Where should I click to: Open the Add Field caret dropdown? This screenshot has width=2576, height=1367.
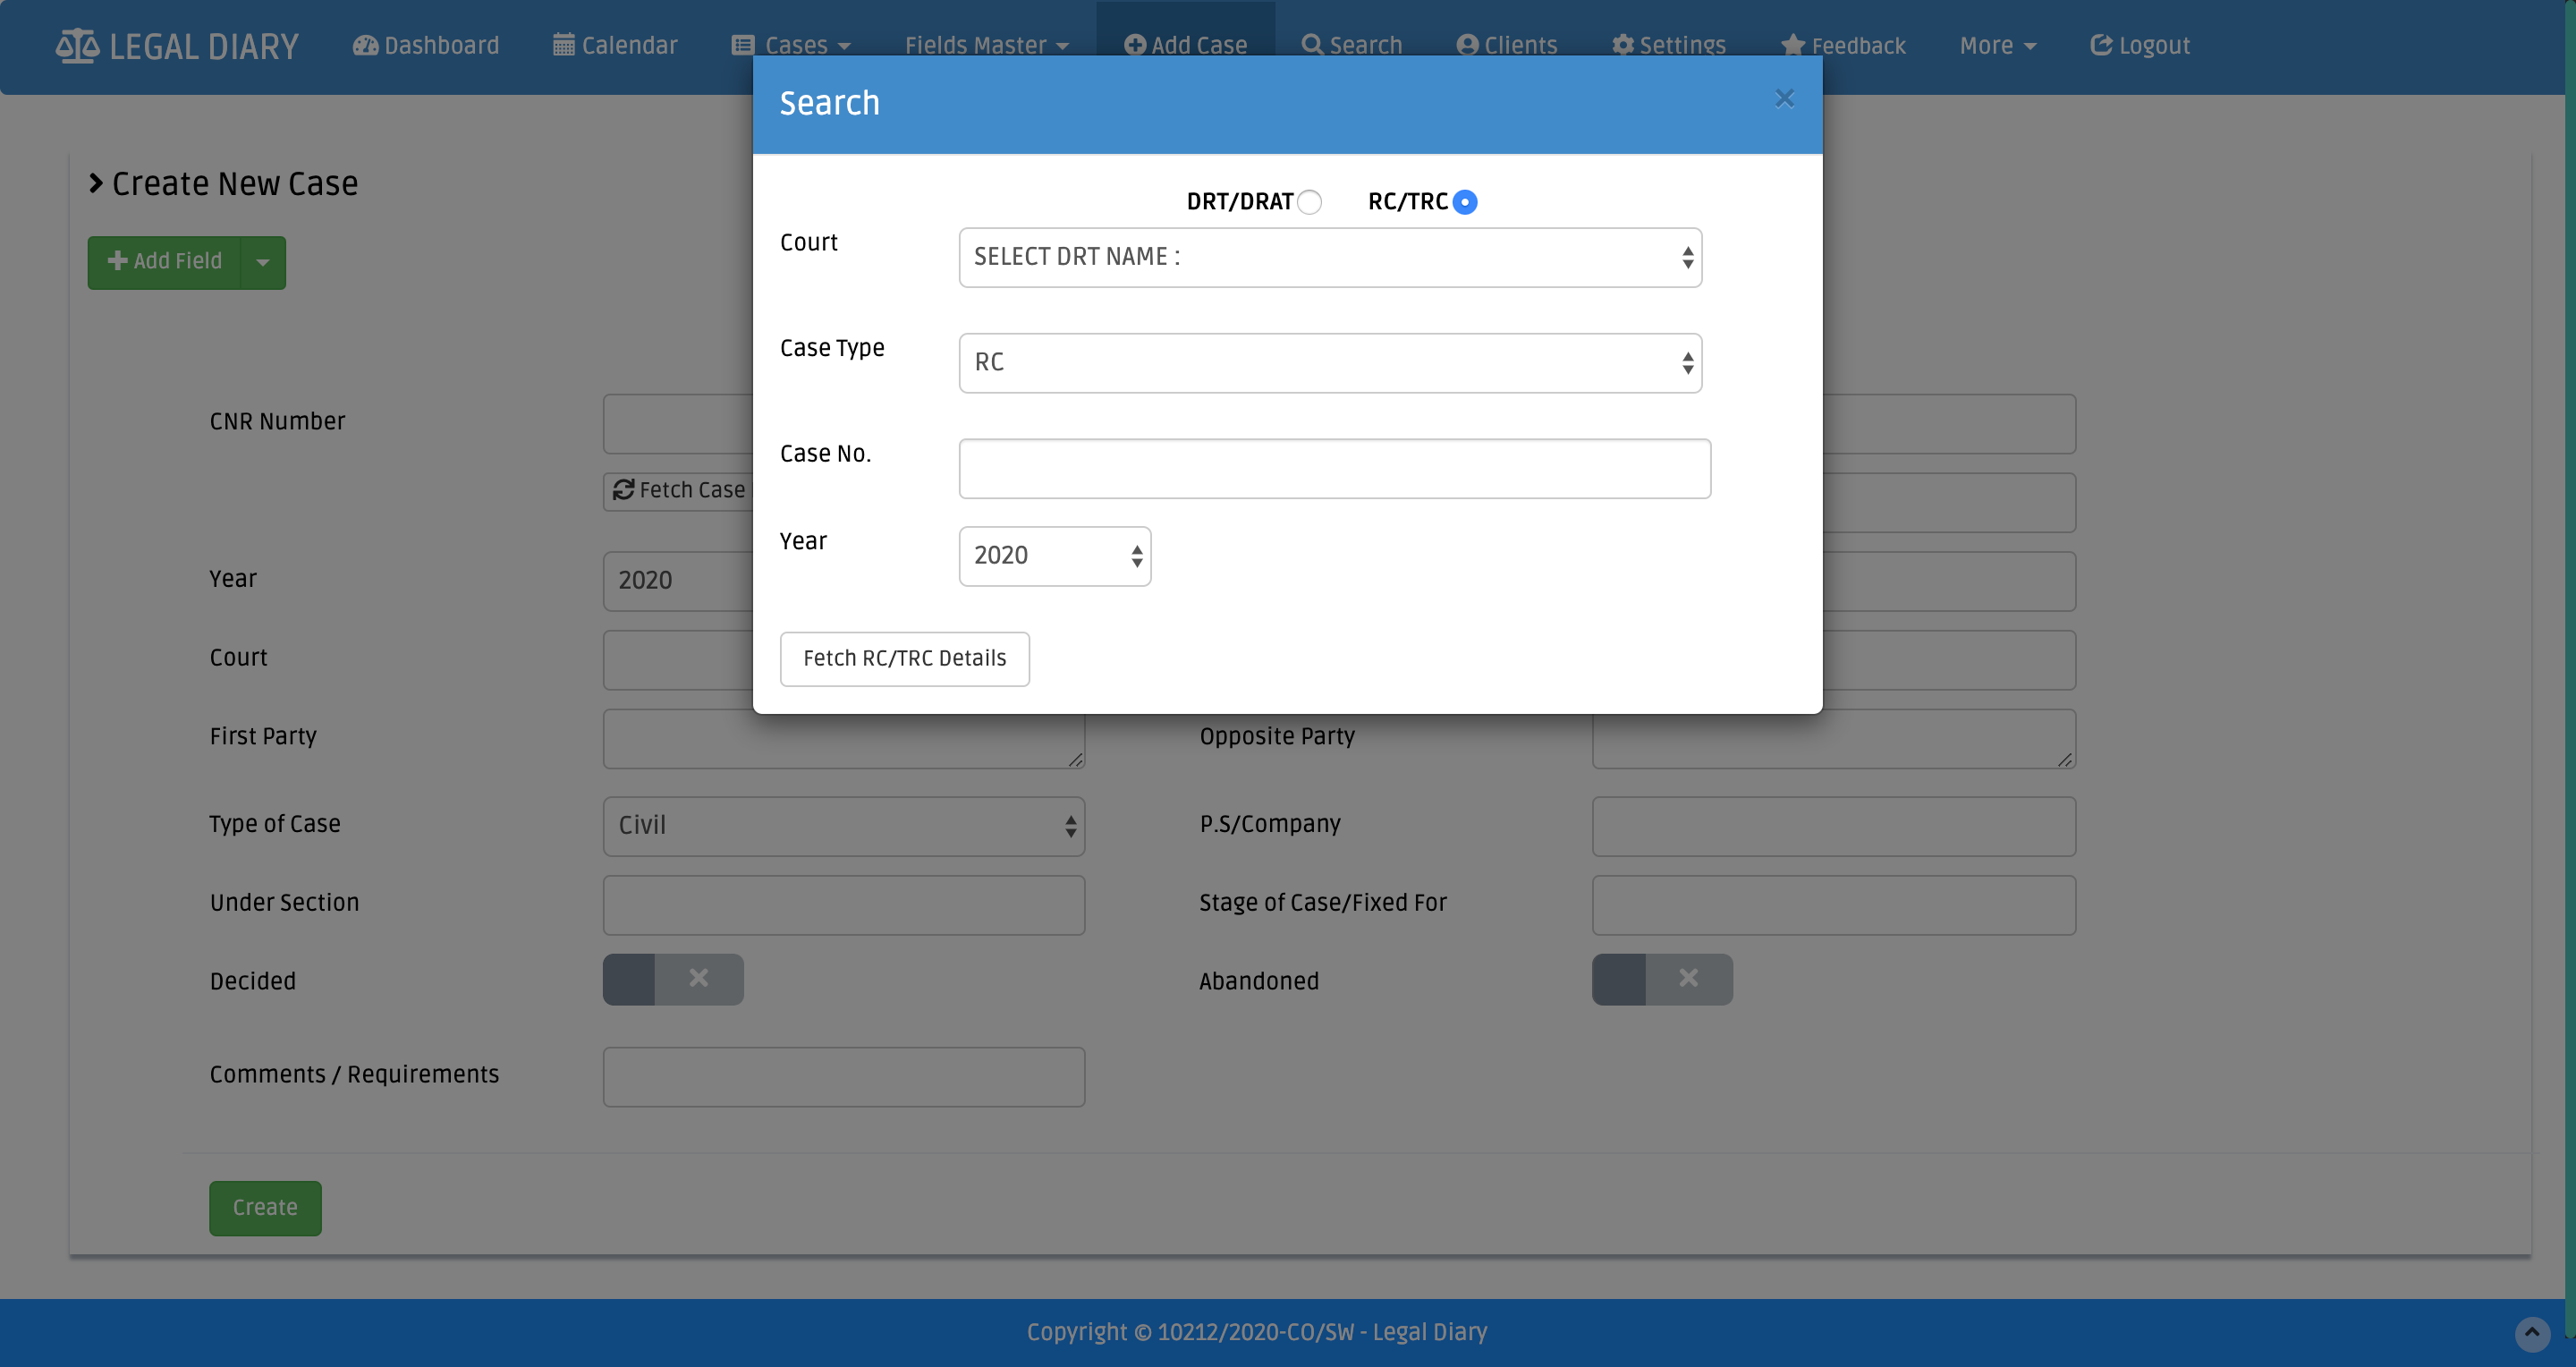click(x=263, y=262)
